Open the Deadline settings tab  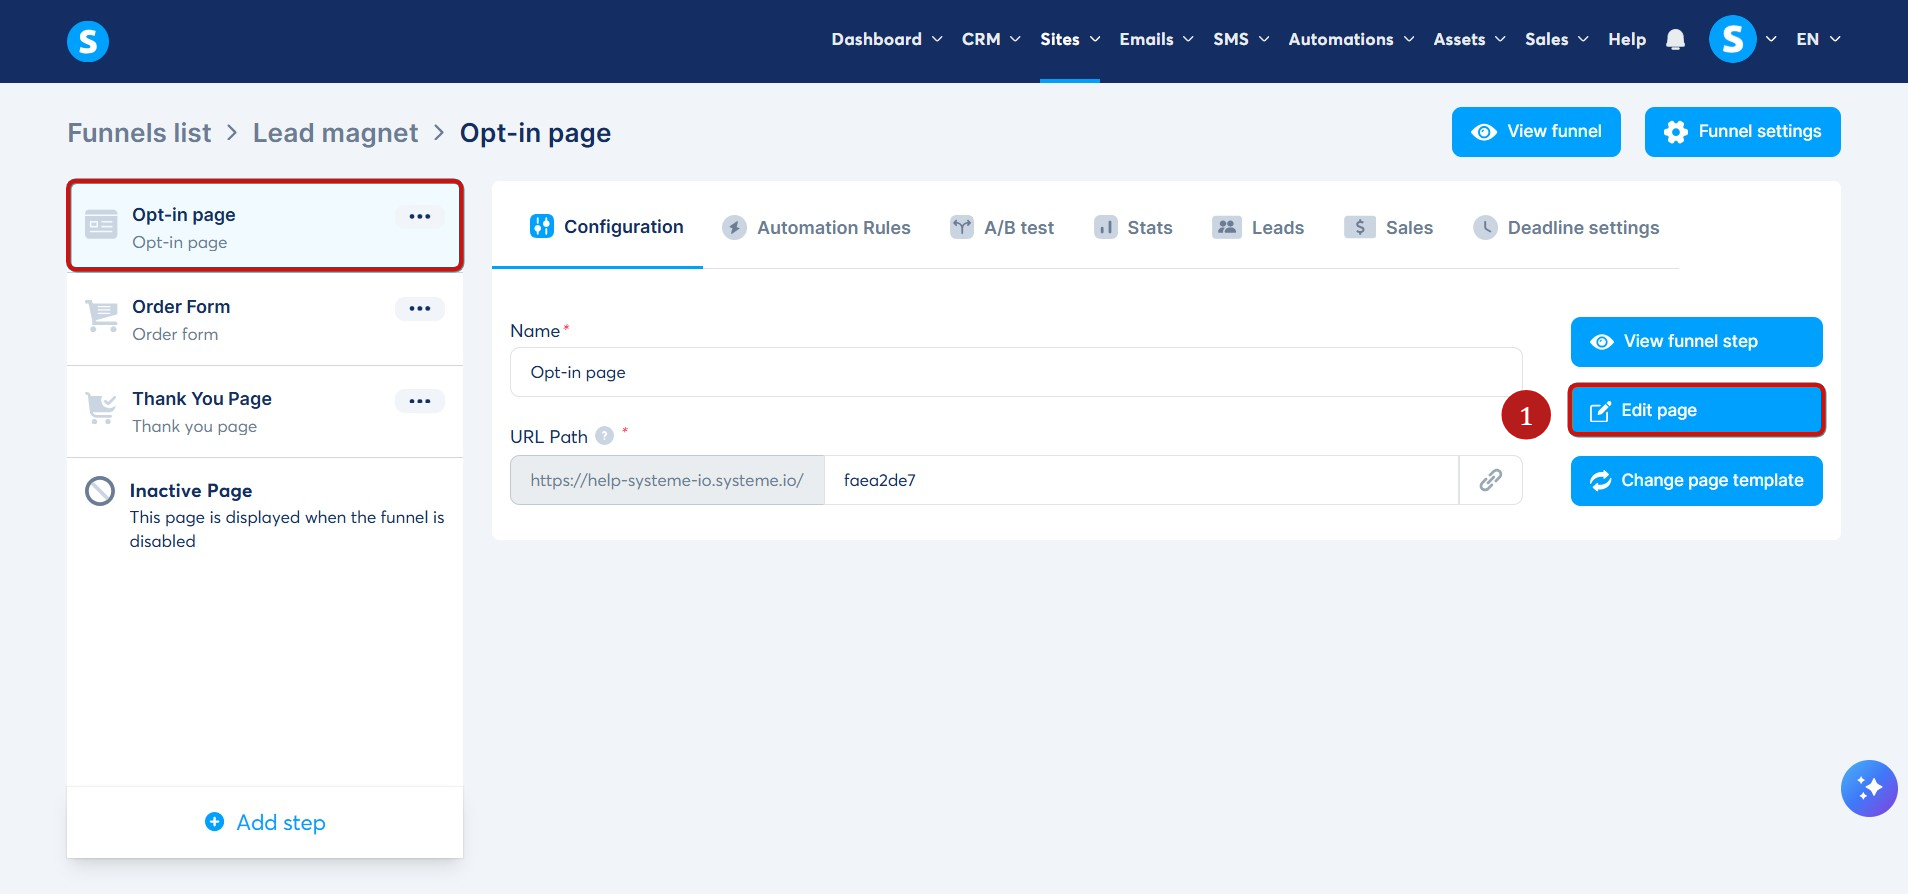coord(1566,227)
